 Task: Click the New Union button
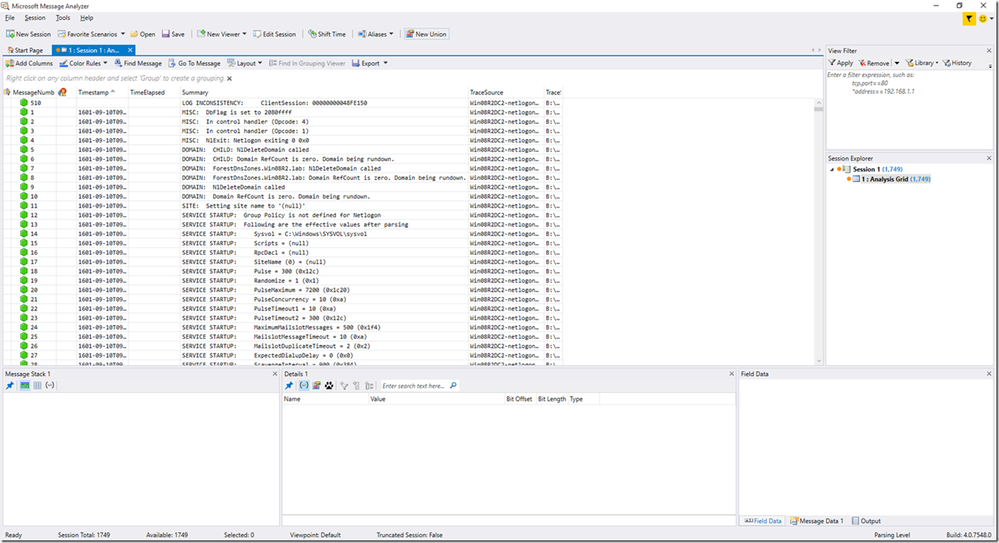click(x=426, y=34)
